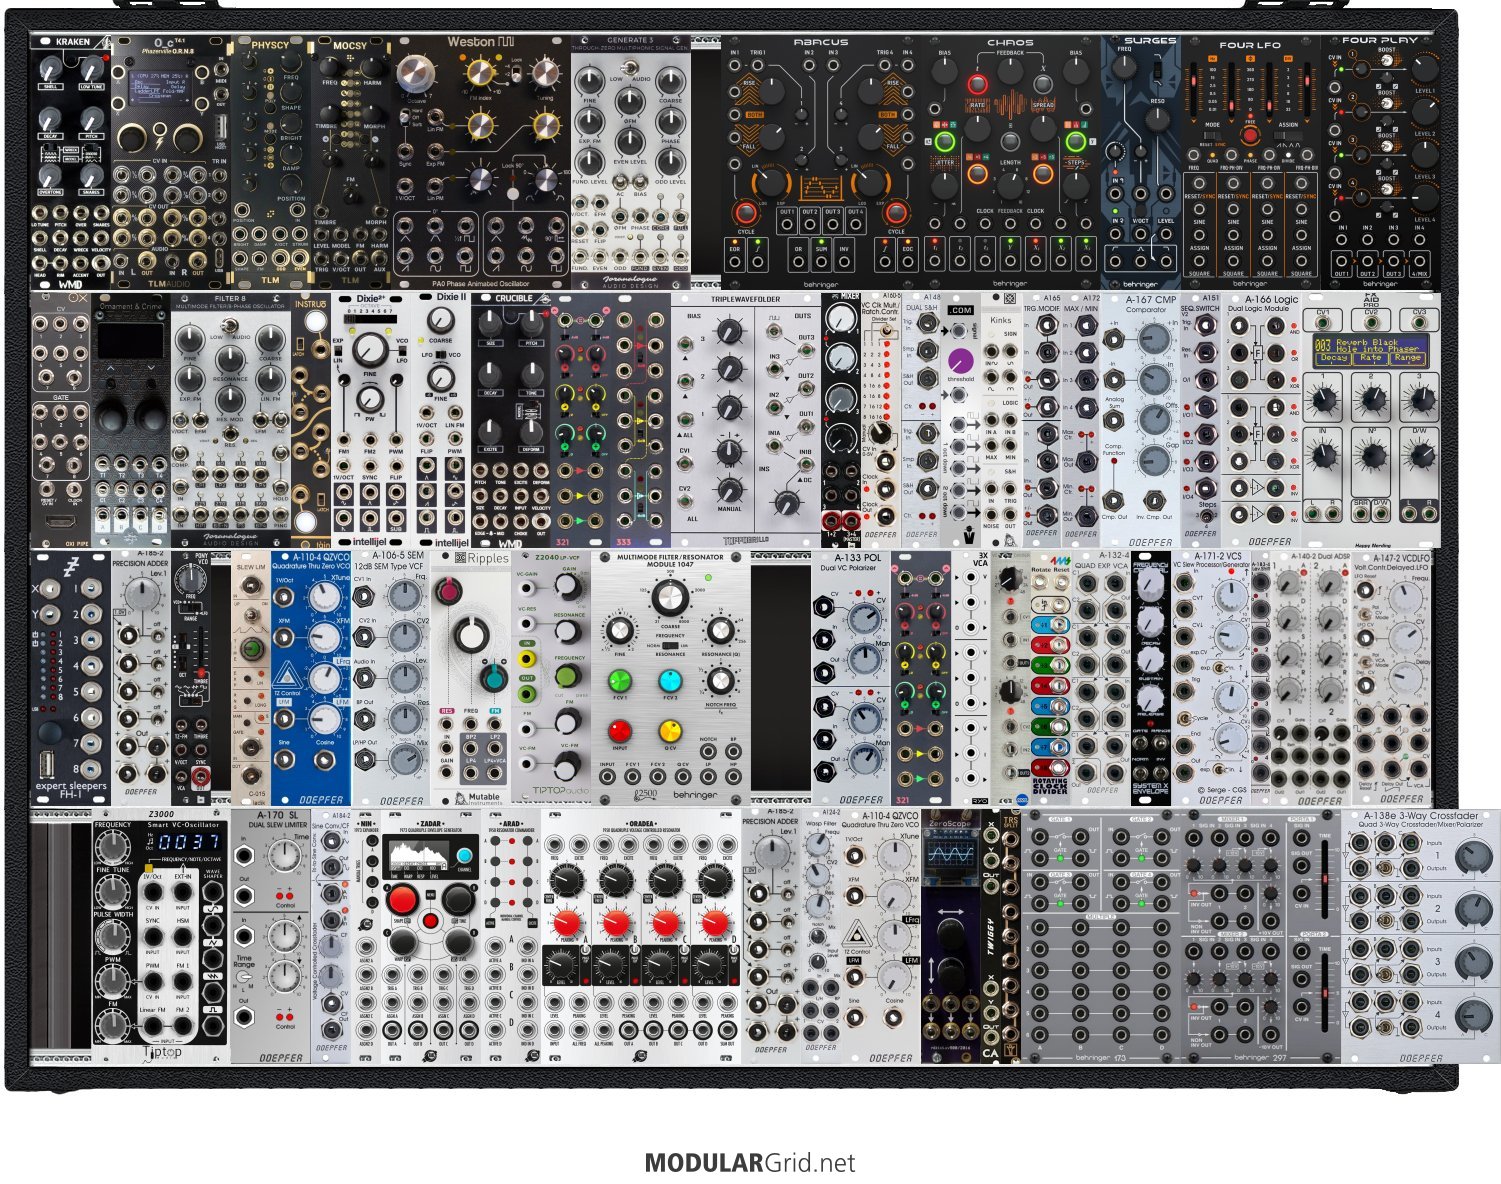Select the WMD Crucible module
The height and width of the screenshot is (1184, 1501).
[x=511, y=419]
